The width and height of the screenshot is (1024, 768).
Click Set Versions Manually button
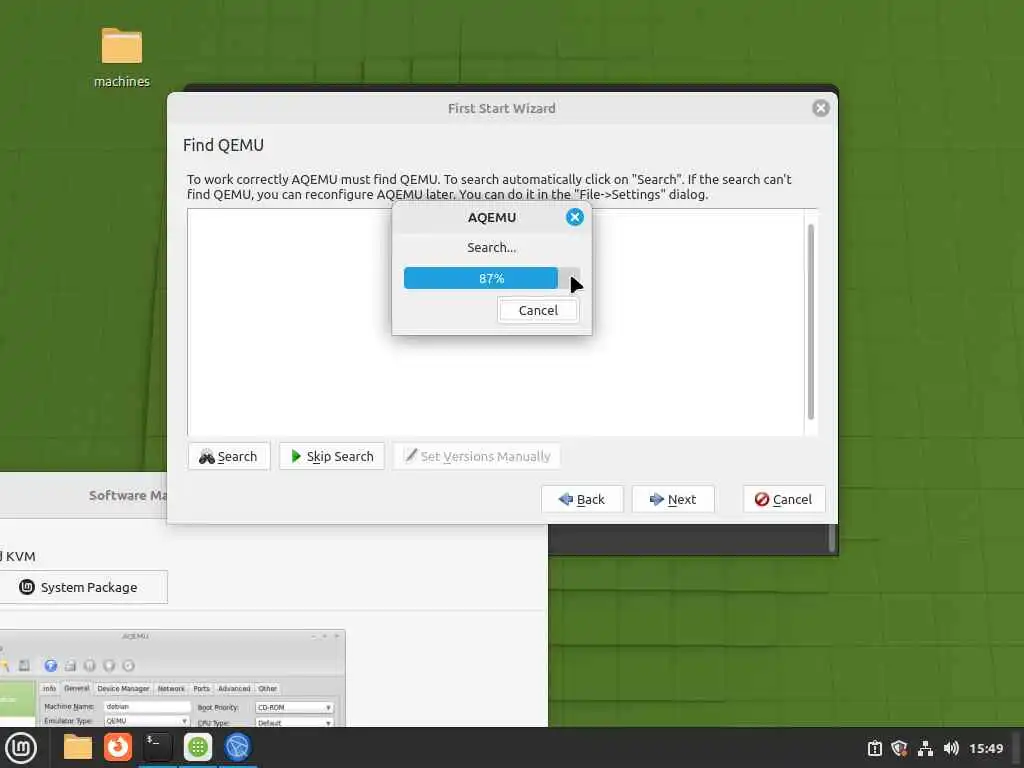pyautogui.click(x=477, y=456)
